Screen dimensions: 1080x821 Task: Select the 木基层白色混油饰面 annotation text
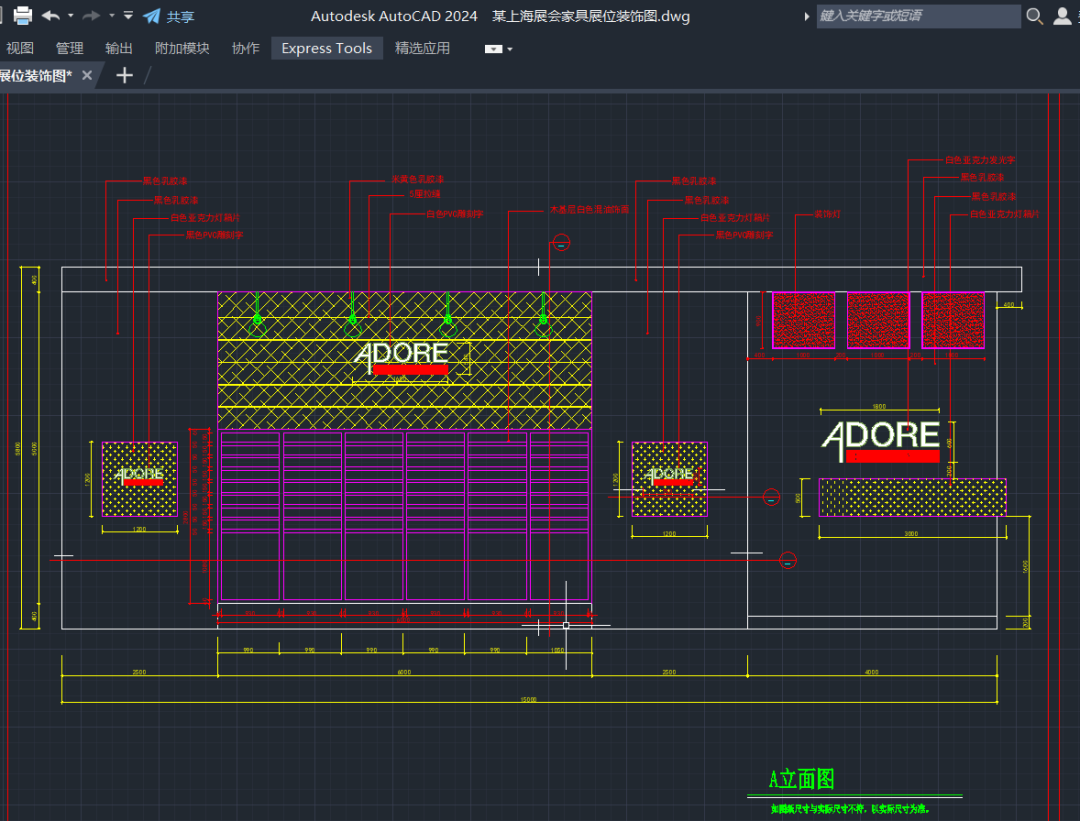[x=589, y=209]
